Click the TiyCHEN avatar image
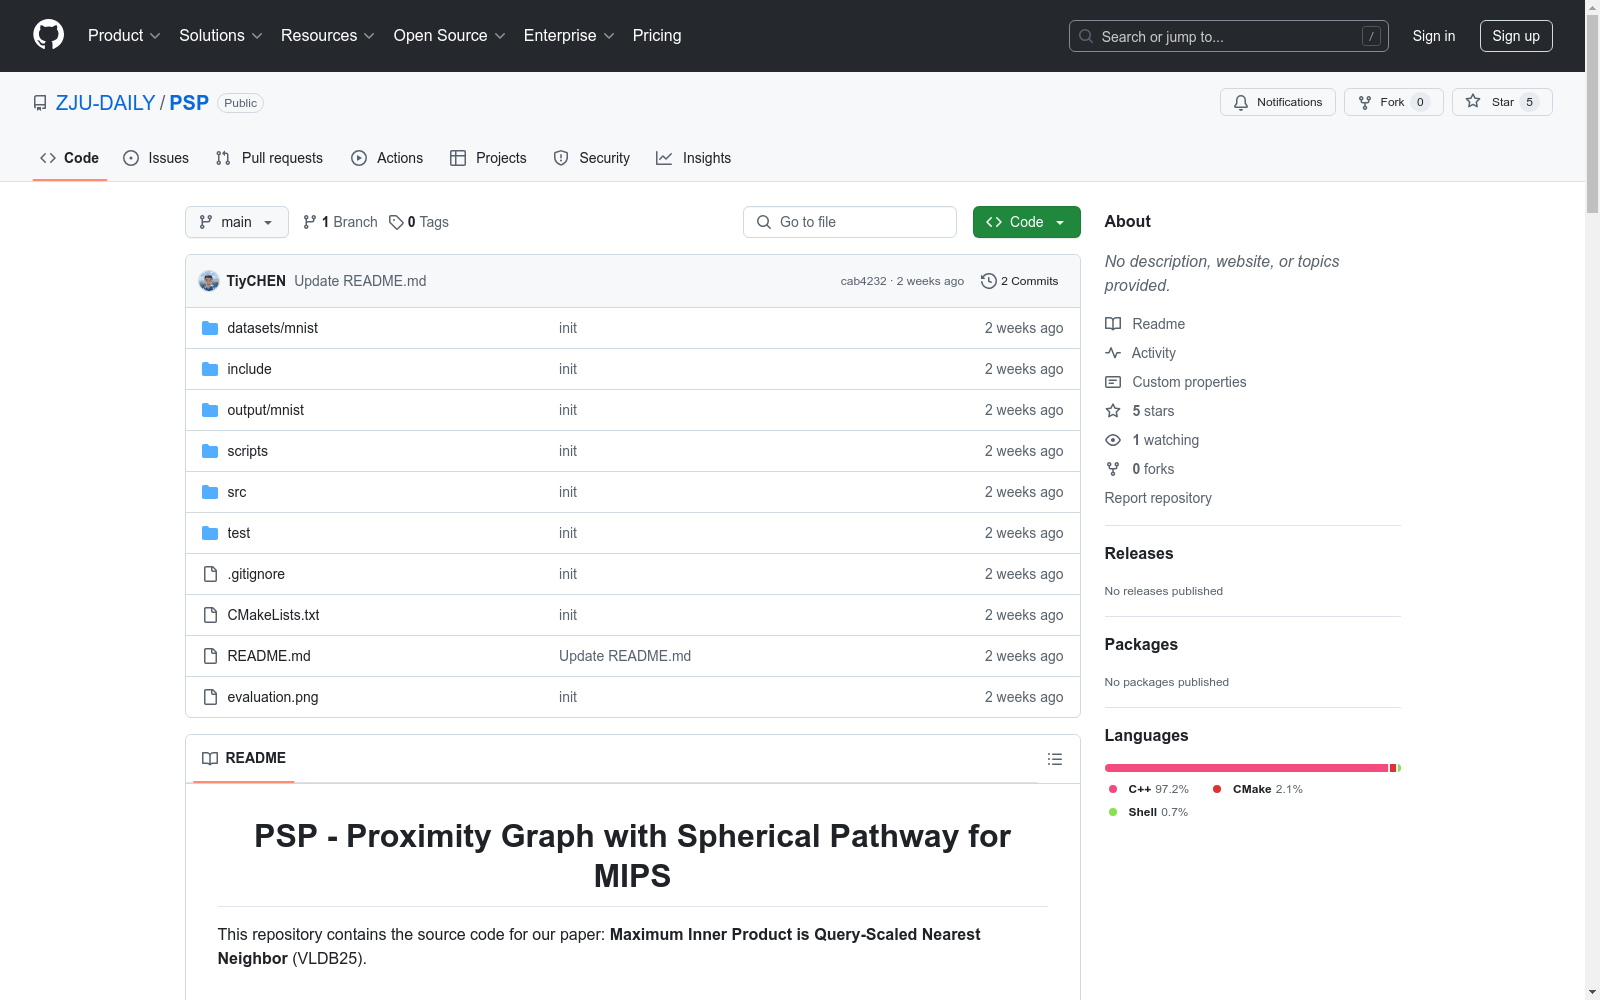 pos(209,281)
